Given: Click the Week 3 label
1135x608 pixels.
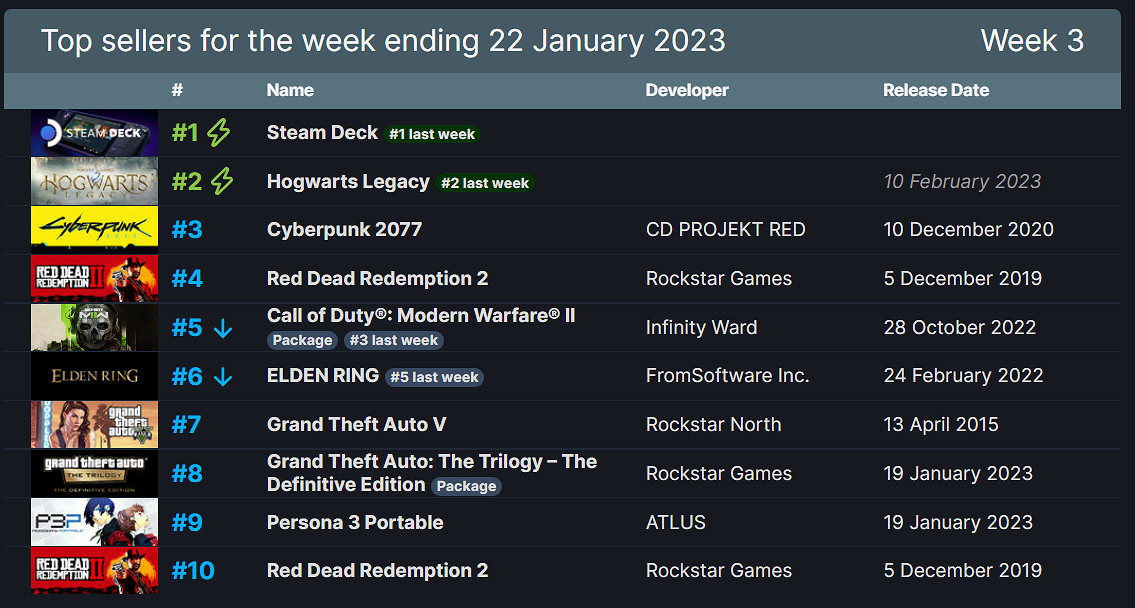Looking at the screenshot, I should pyautogui.click(x=1033, y=41).
